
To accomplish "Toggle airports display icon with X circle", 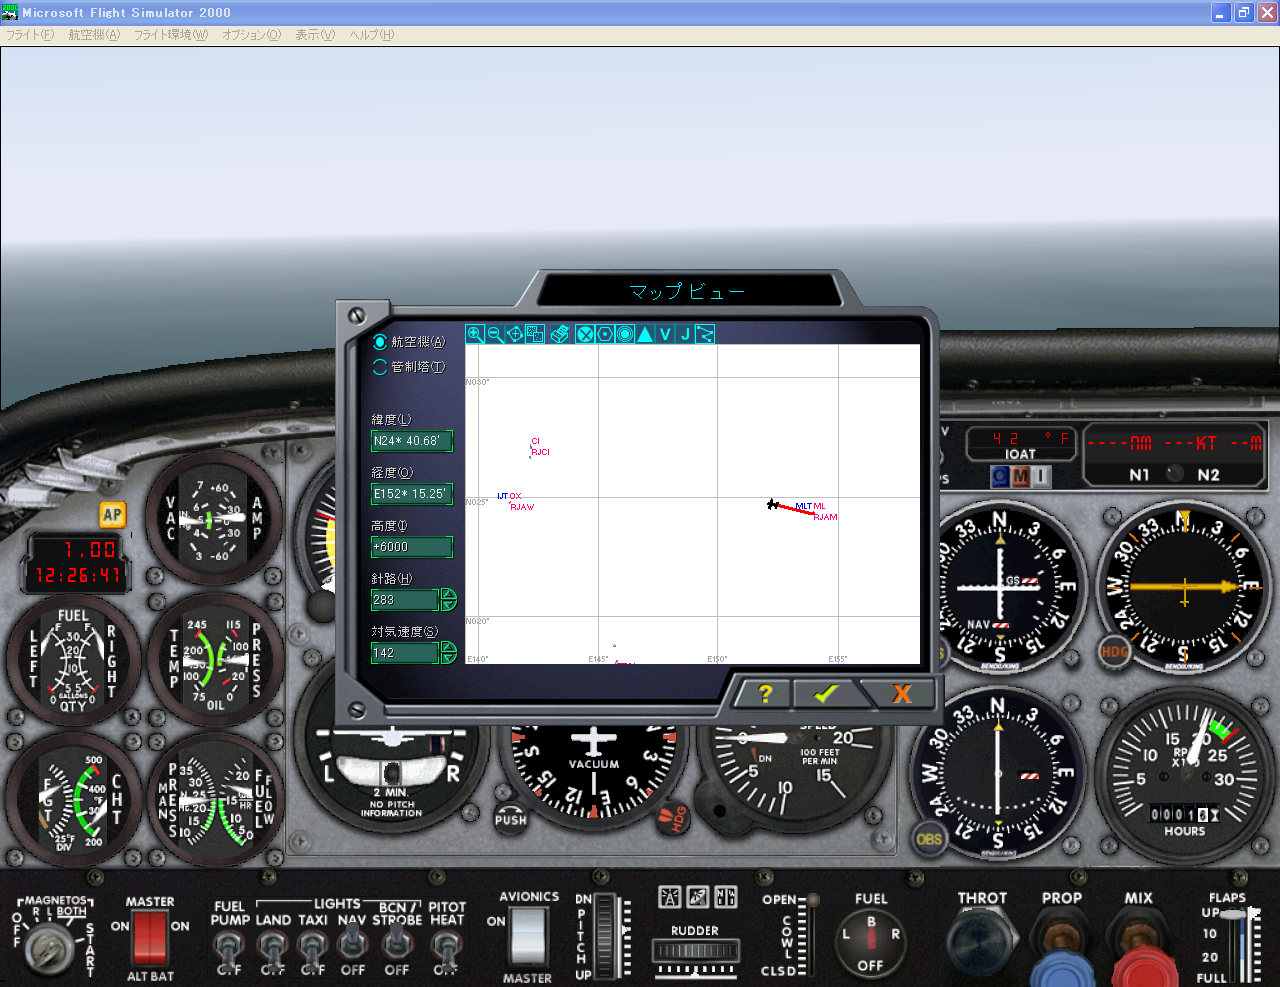I will pos(585,334).
